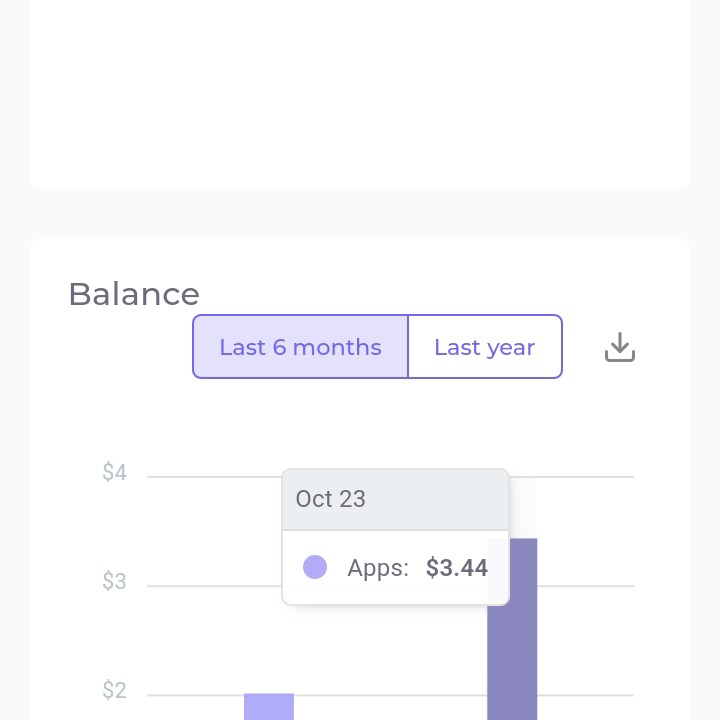Switch chart to Last year
This screenshot has width=720, height=720.
pyautogui.click(x=485, y=347)
